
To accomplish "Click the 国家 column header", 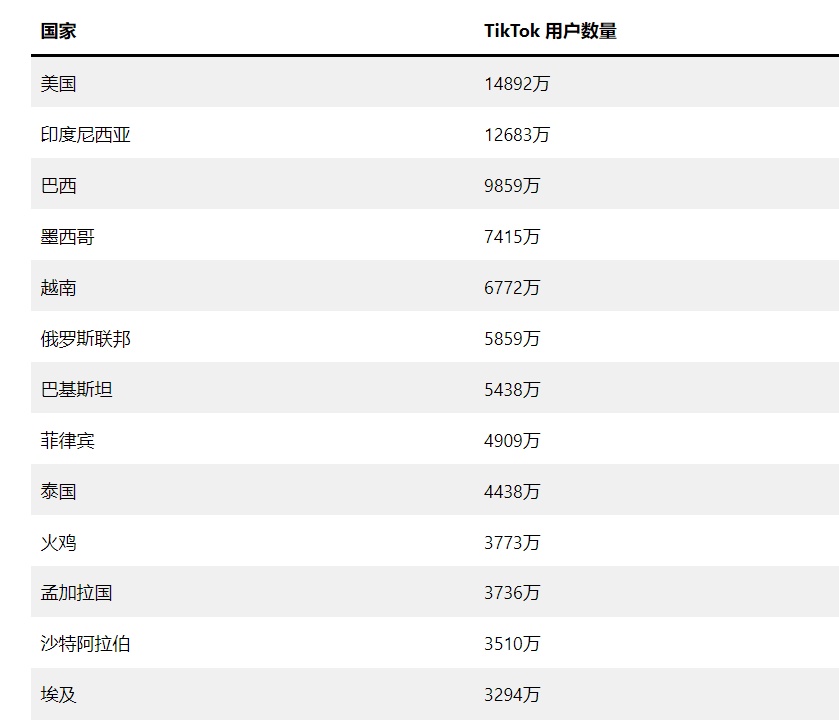I will point(58,31).
